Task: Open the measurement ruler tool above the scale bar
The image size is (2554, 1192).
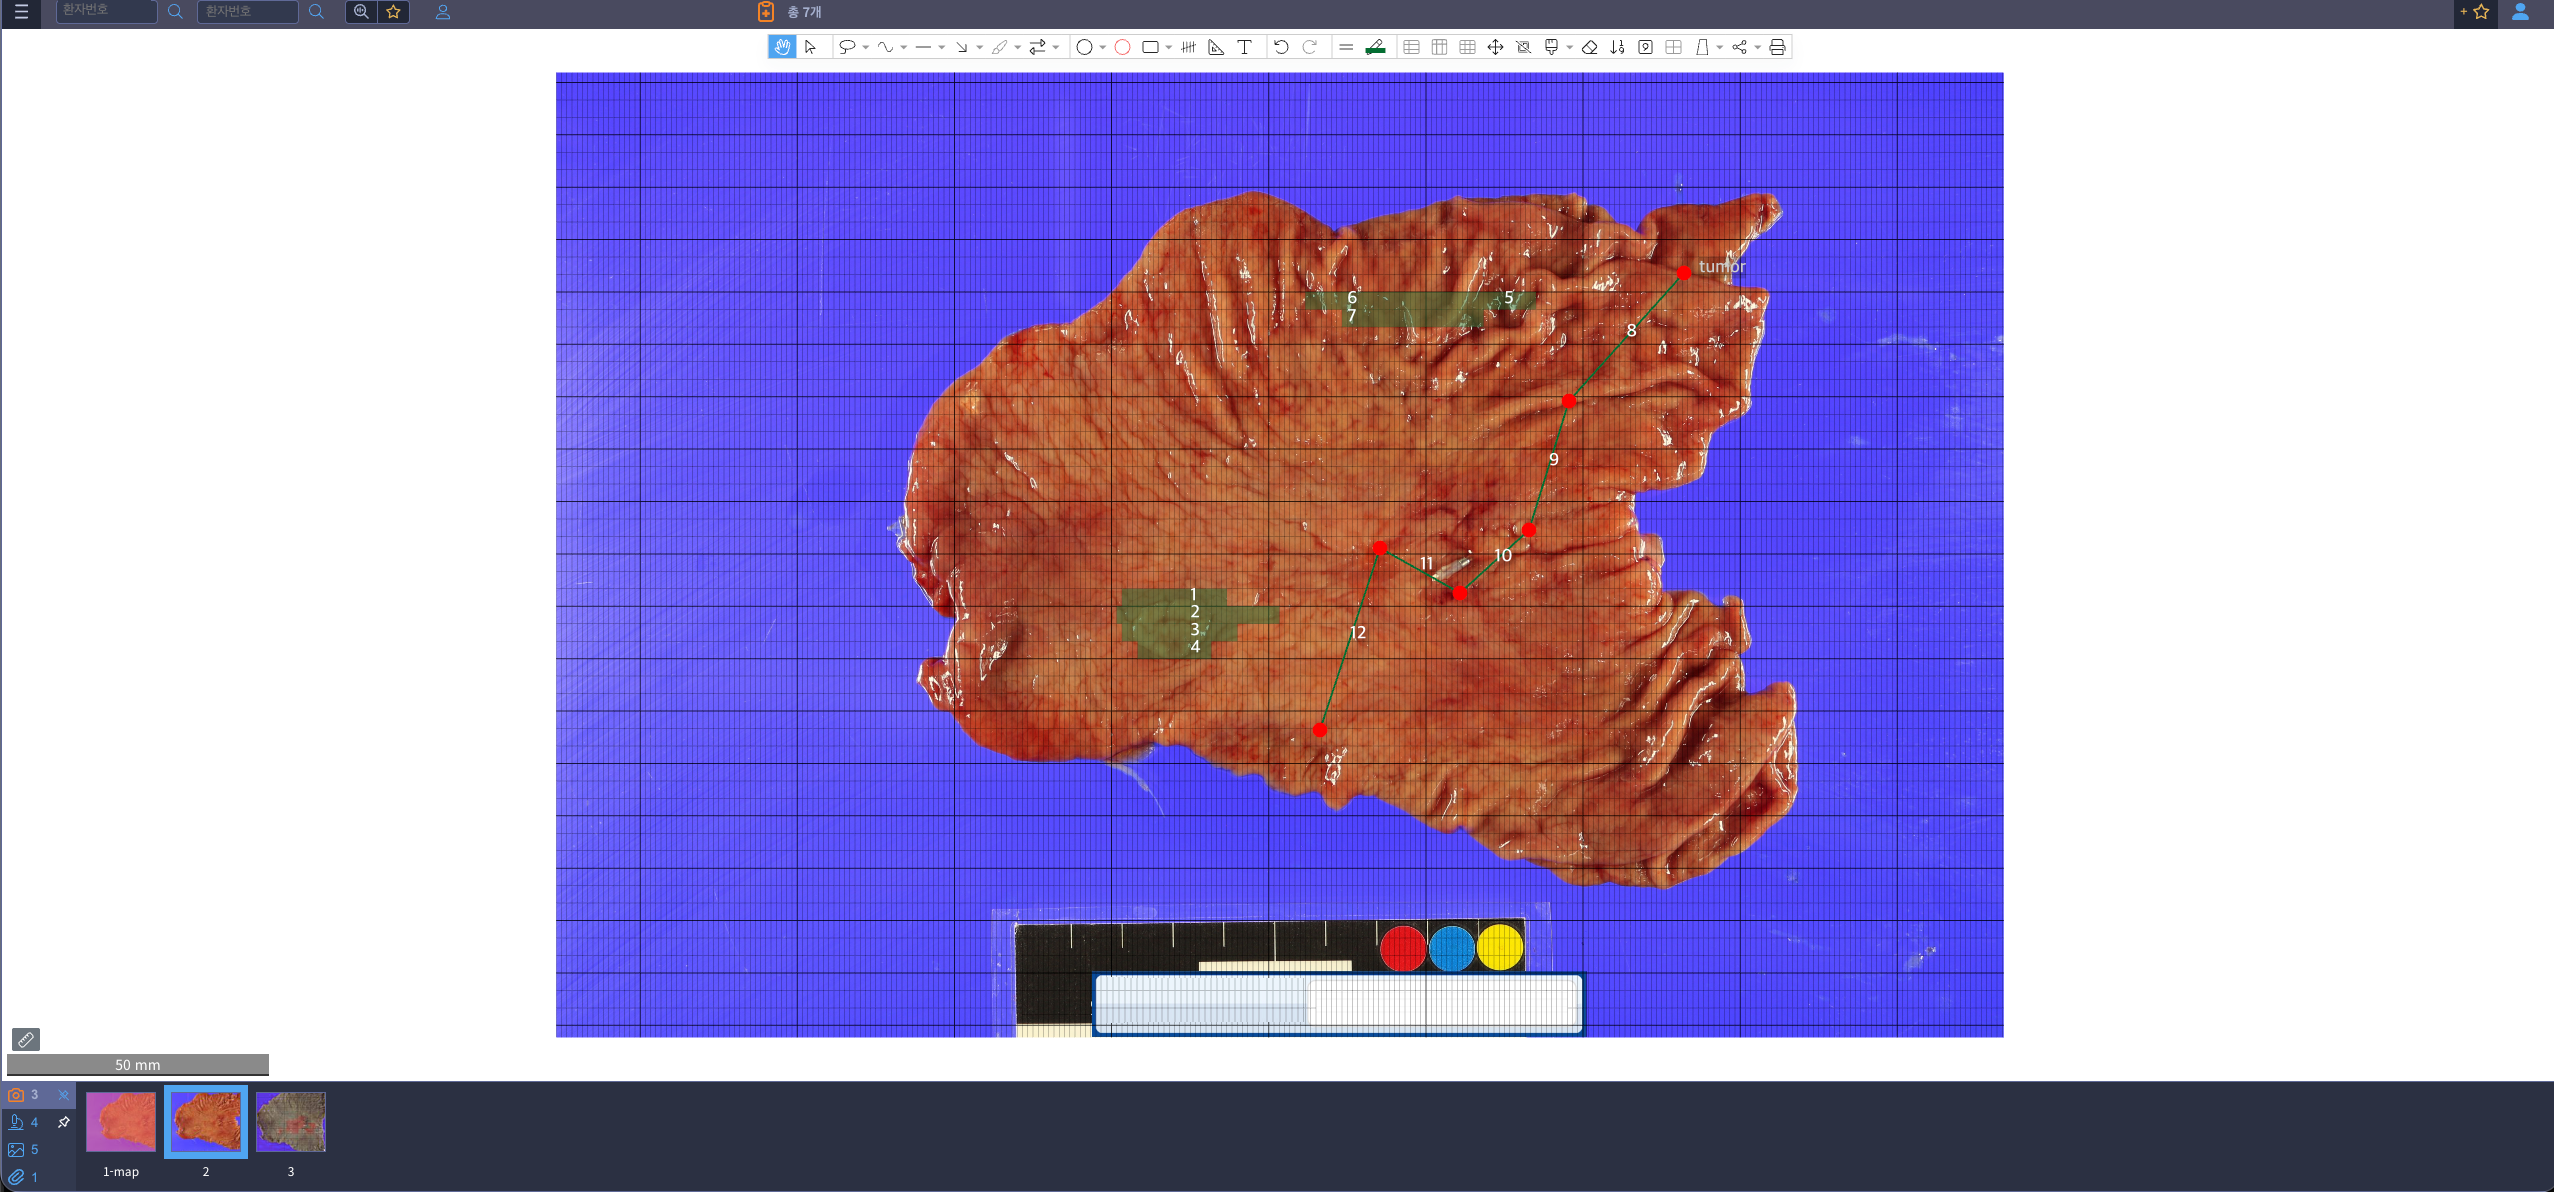Action: (26, 1040)
